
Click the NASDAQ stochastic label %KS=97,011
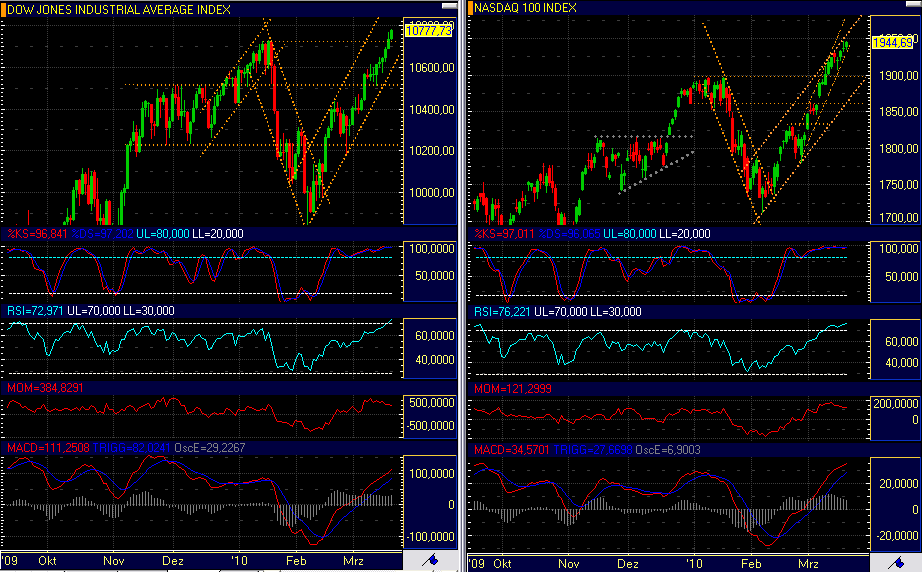tap(505, 234)
